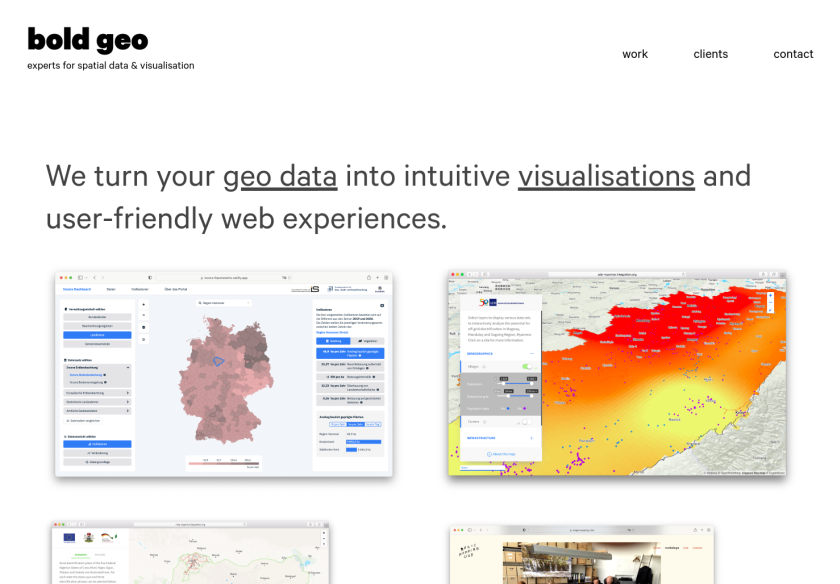The width and height of the screenshot is (840, 584).
Task: Open the red-yellow heatmap project thumbnail
Action: pos(617,373)
